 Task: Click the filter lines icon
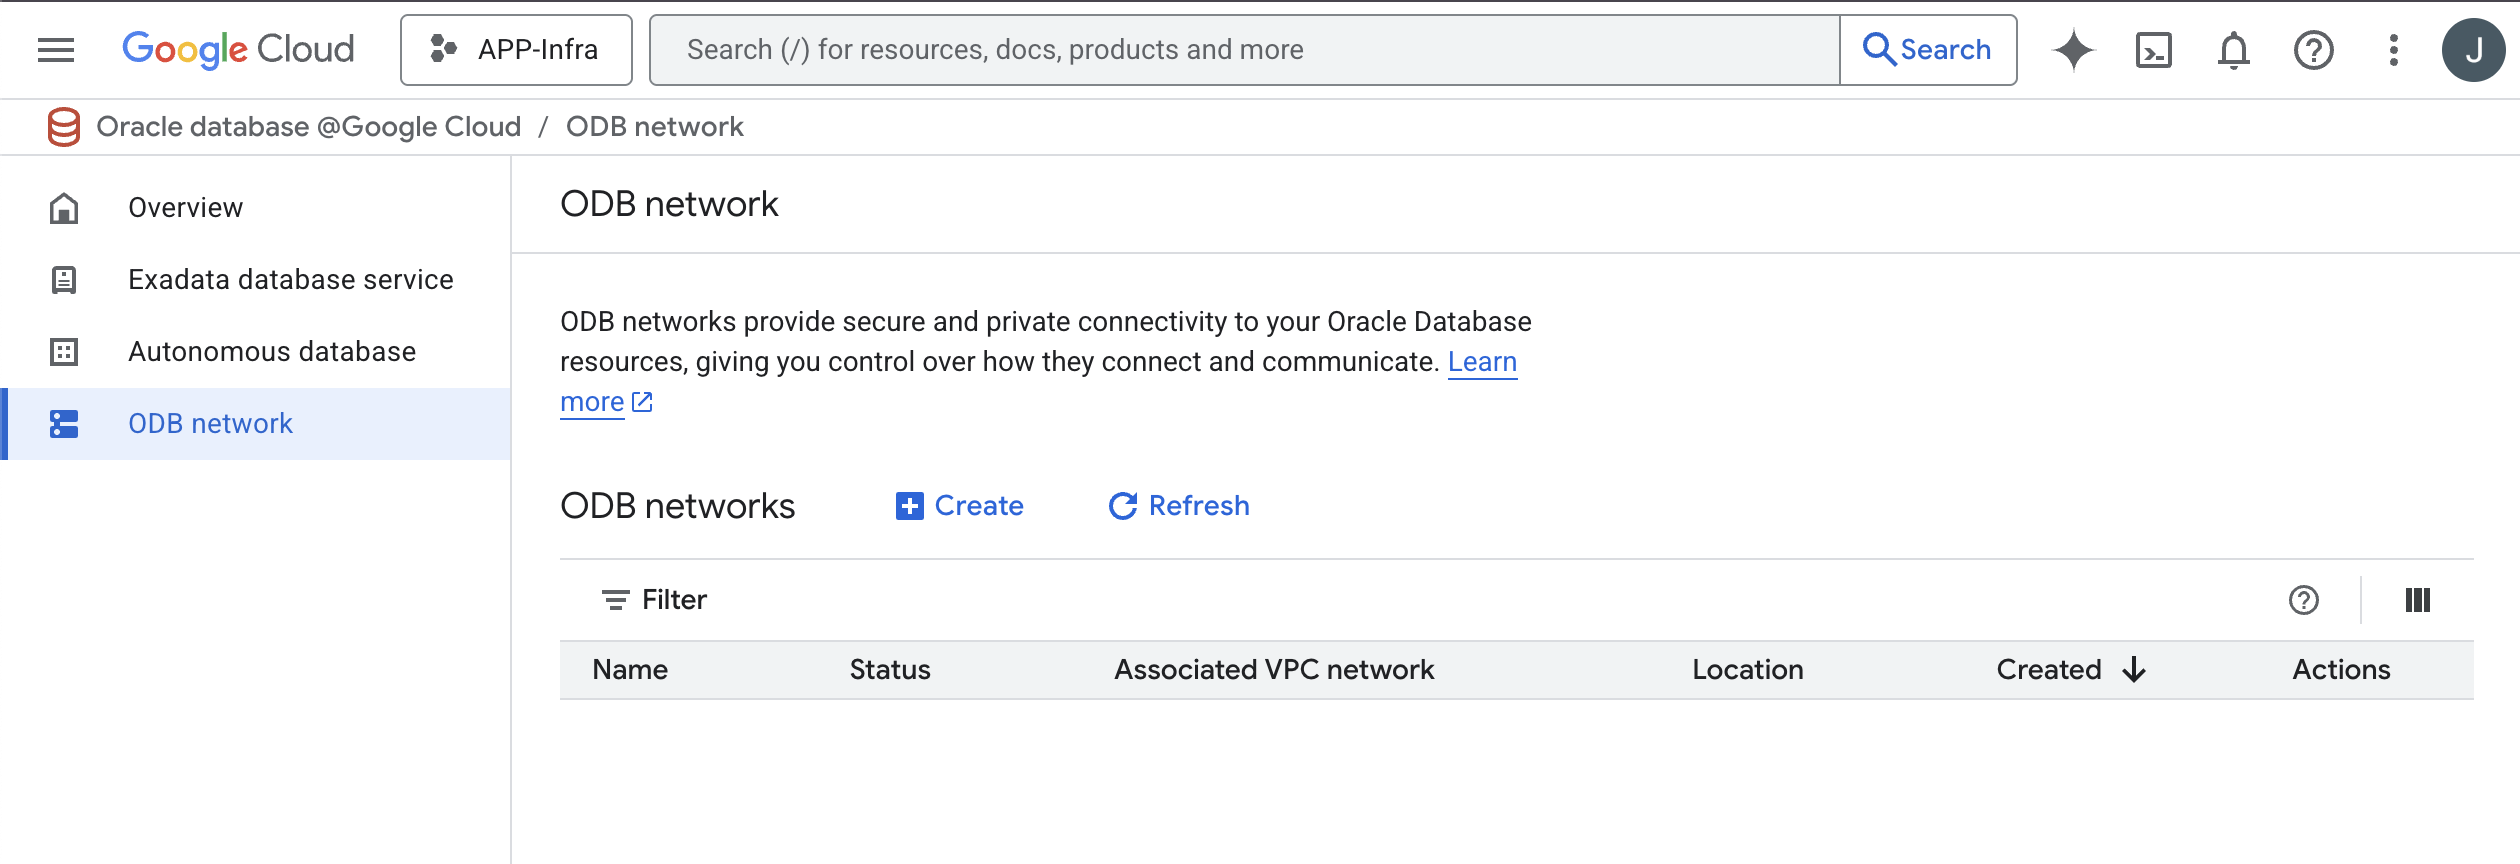point(615,600)
